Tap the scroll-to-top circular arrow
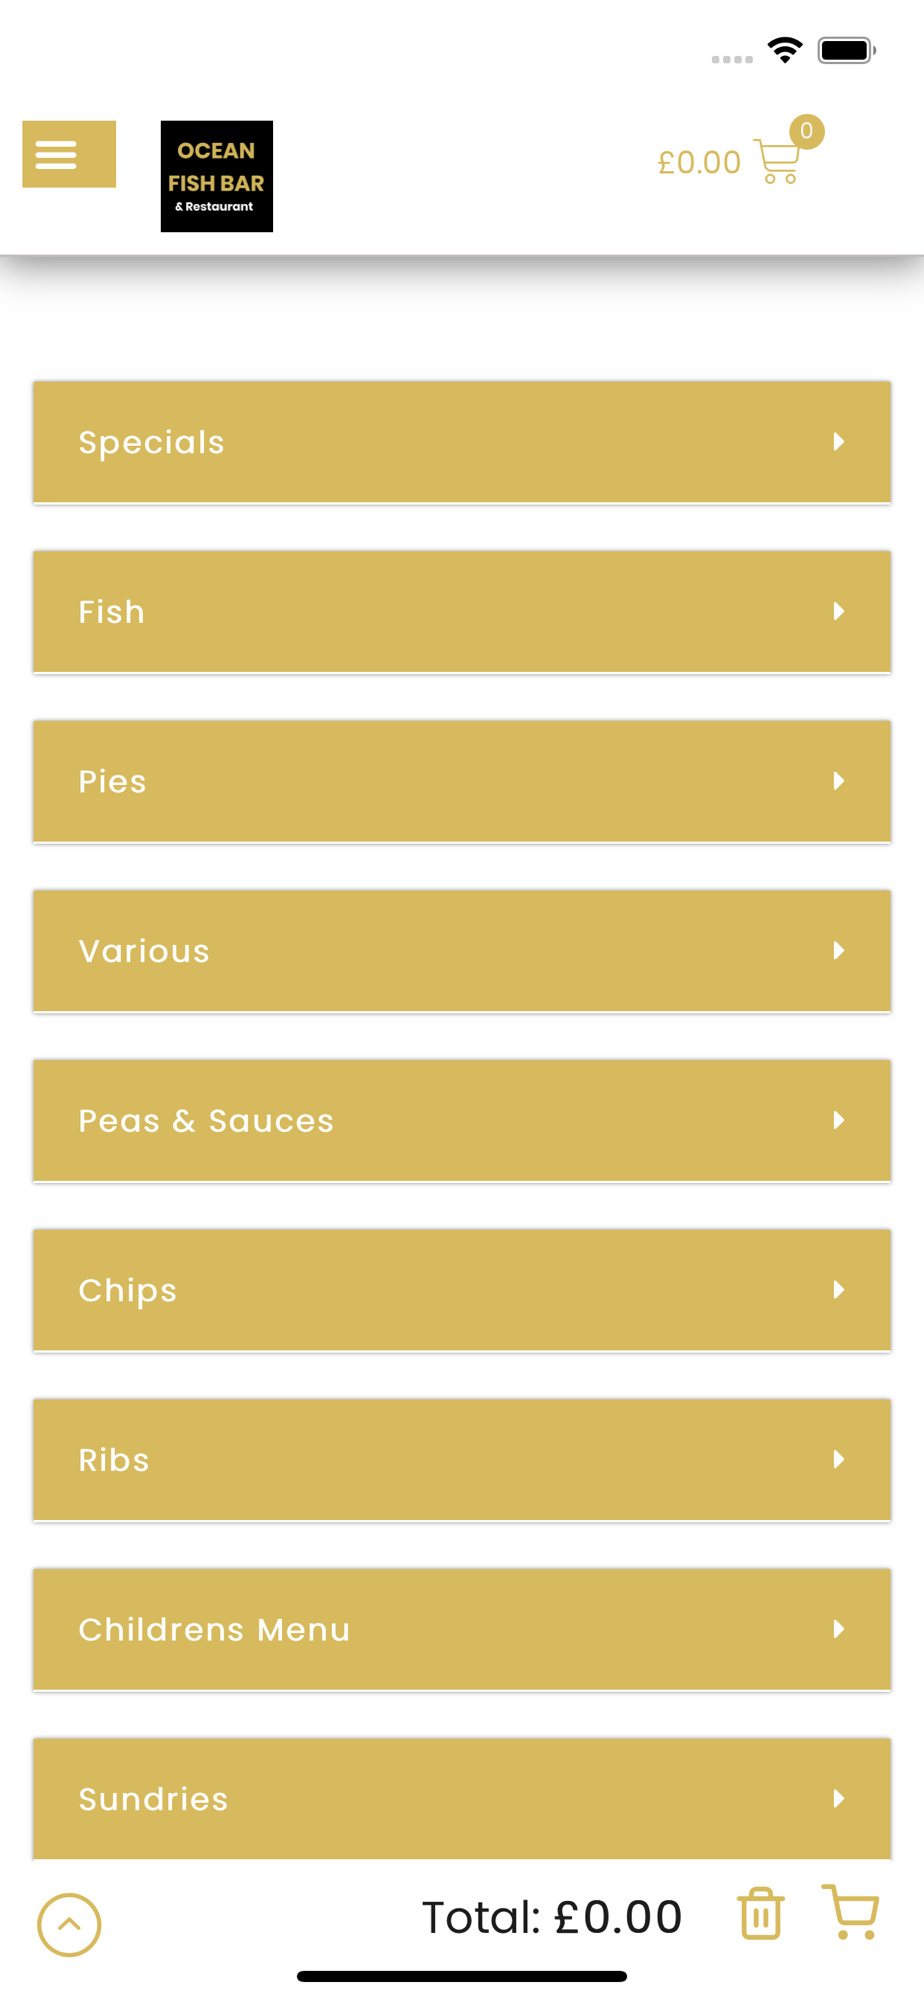This screenshot has height=2000, width=924. click(x=69, y=1924)
